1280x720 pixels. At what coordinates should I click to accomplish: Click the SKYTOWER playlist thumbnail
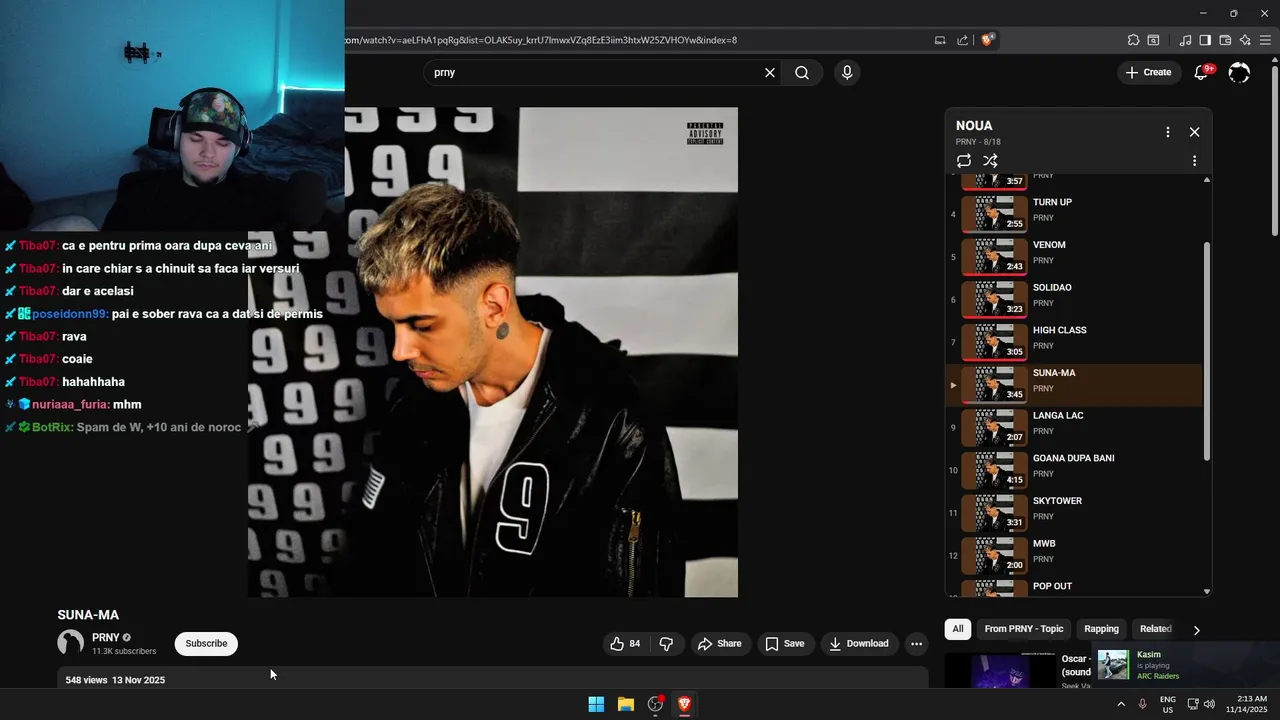[994, 512]
